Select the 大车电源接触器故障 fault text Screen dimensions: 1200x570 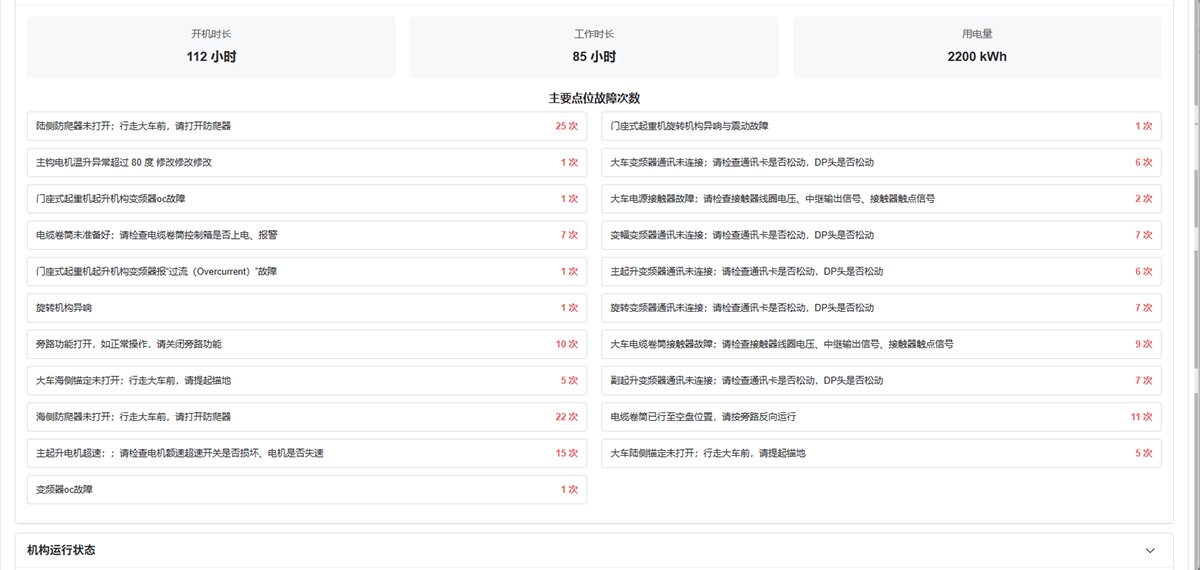click(773, 199)
